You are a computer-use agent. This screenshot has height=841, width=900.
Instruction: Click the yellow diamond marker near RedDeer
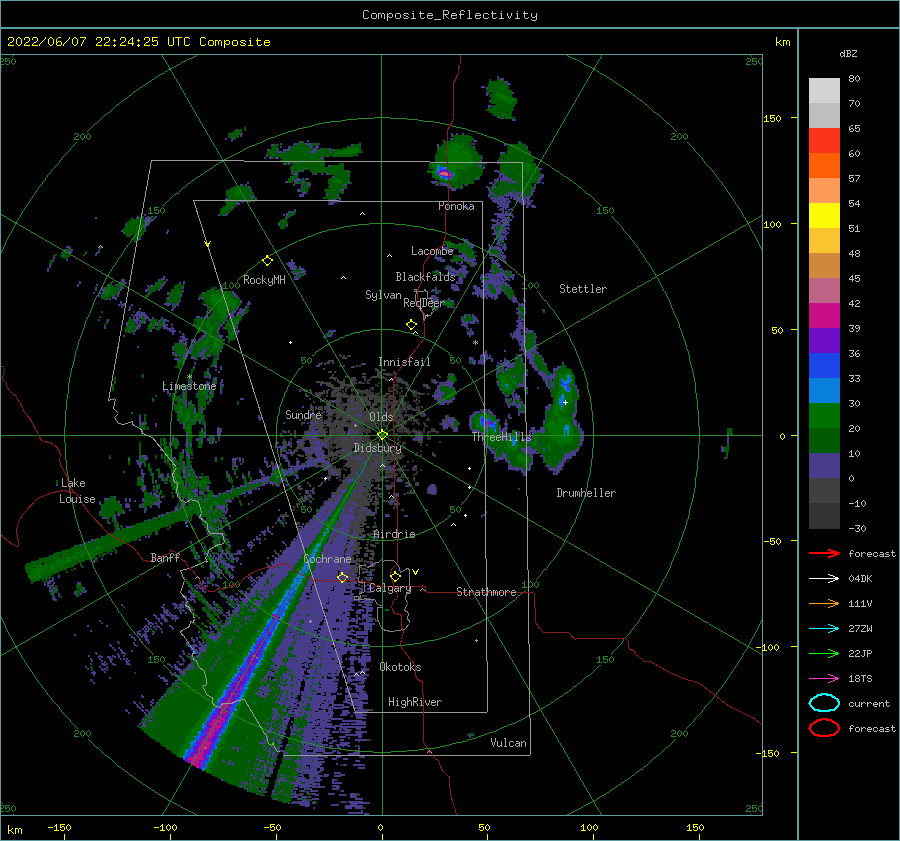click(x=411, y=324)
